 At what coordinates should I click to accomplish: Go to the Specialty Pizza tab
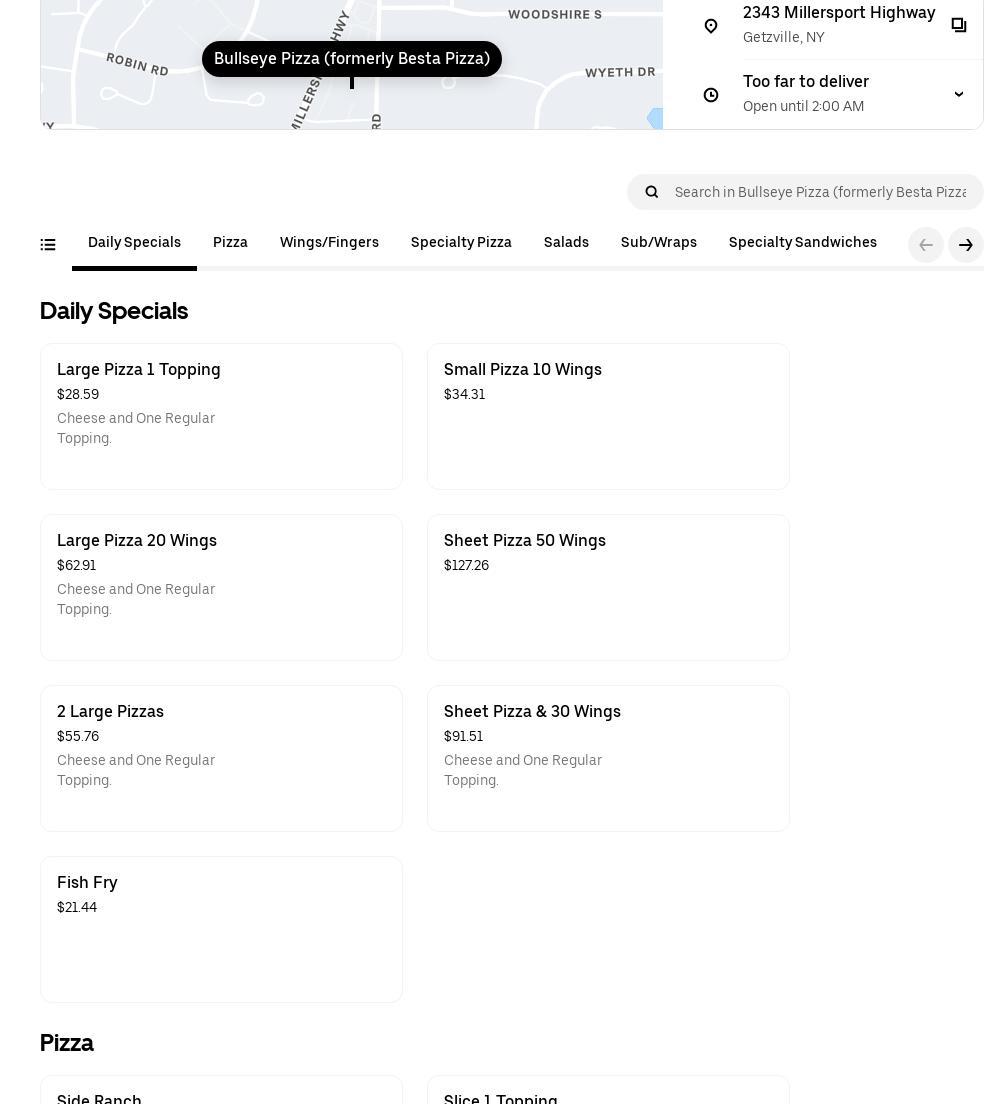click(461, 243)
